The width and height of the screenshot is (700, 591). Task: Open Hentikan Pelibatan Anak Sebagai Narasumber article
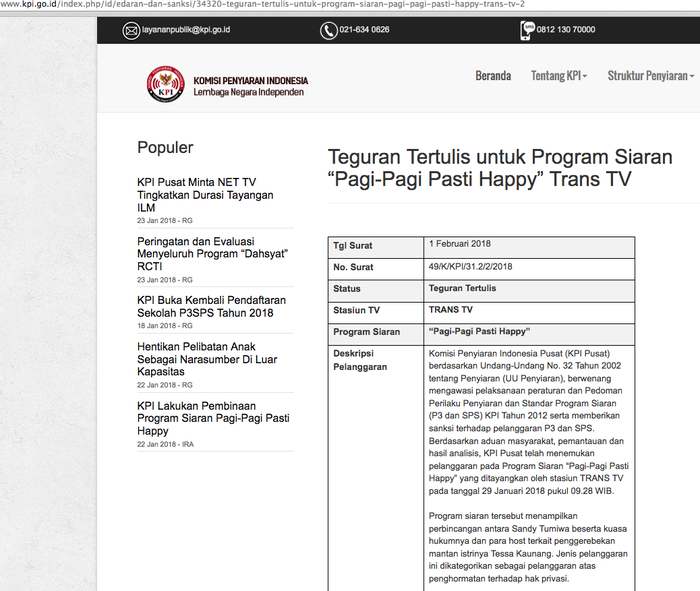(x=207, y=359)
